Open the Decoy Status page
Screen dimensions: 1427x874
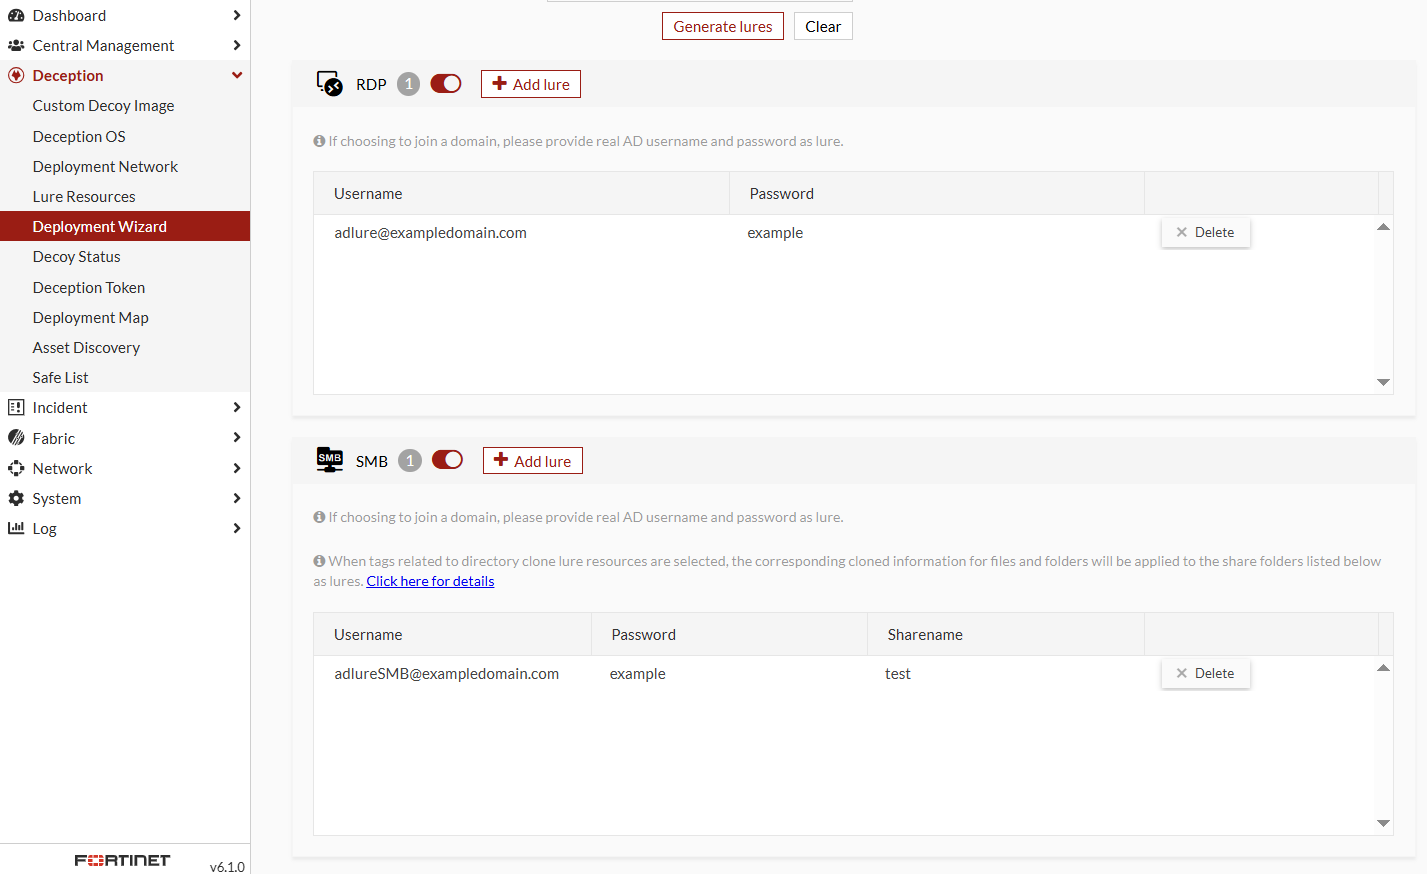click(76, 257)
